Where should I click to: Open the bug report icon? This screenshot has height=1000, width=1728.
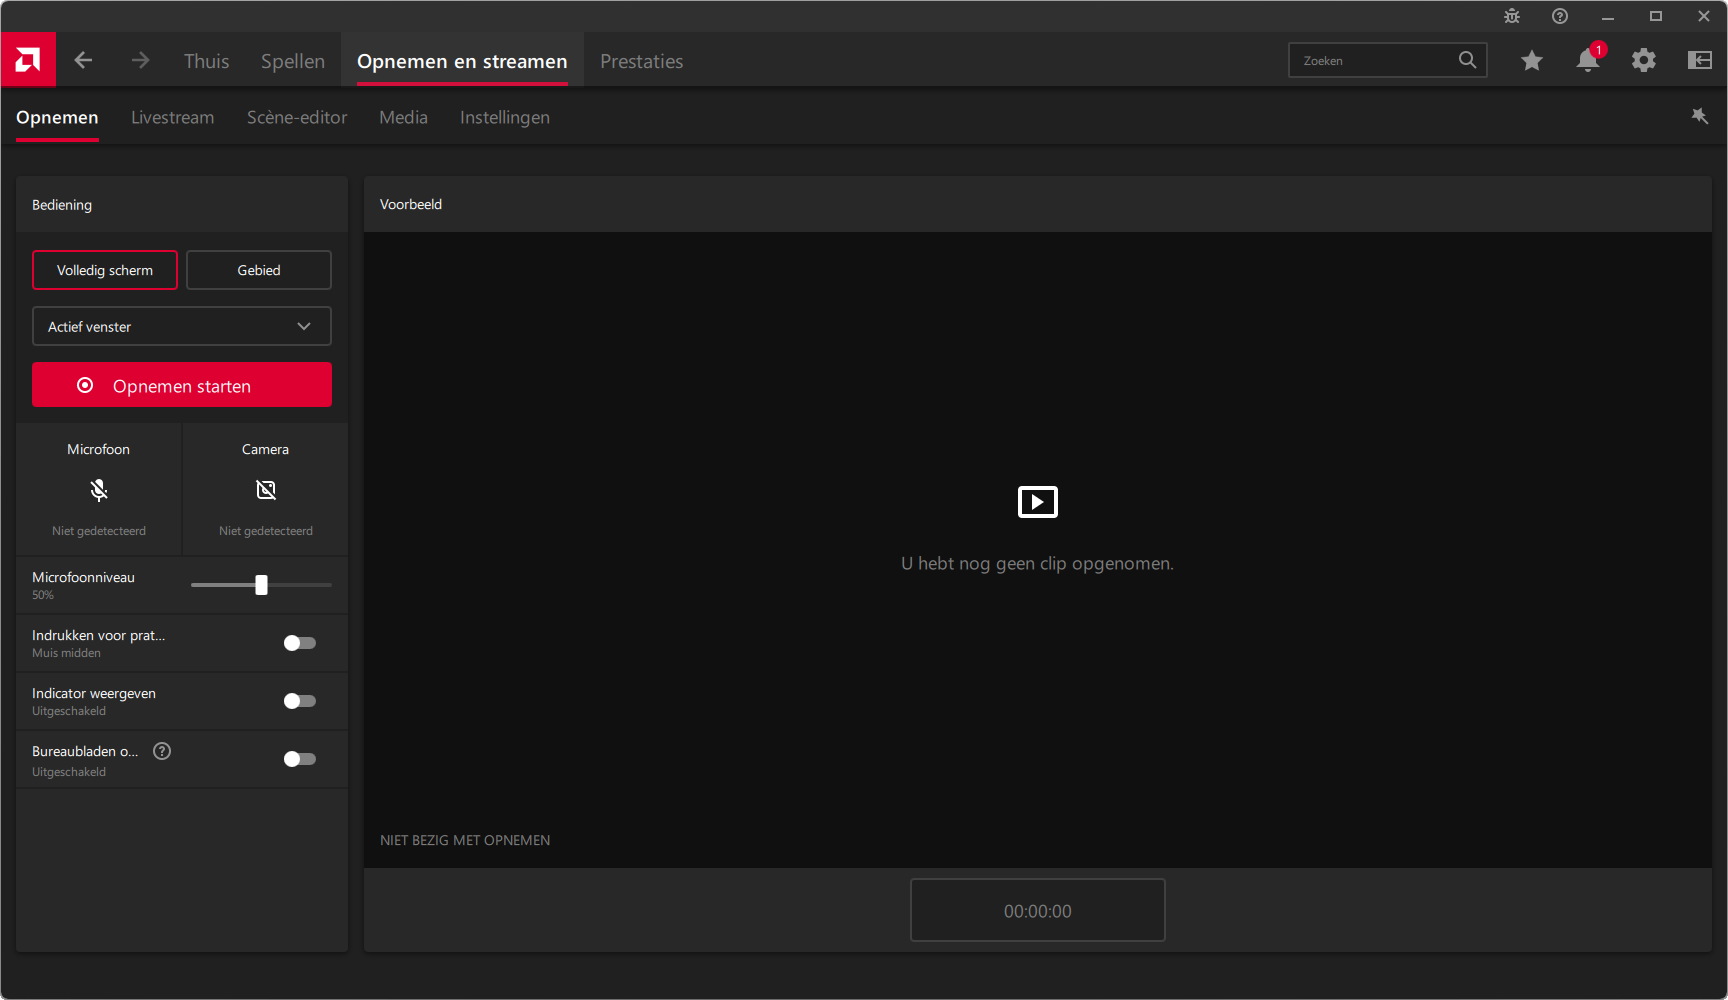coord(1511,16)
